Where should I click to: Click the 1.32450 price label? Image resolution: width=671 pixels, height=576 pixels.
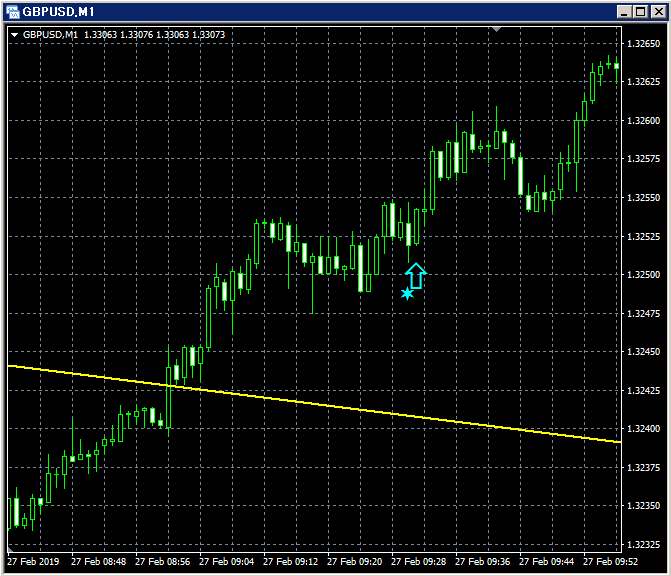(643, 351)
